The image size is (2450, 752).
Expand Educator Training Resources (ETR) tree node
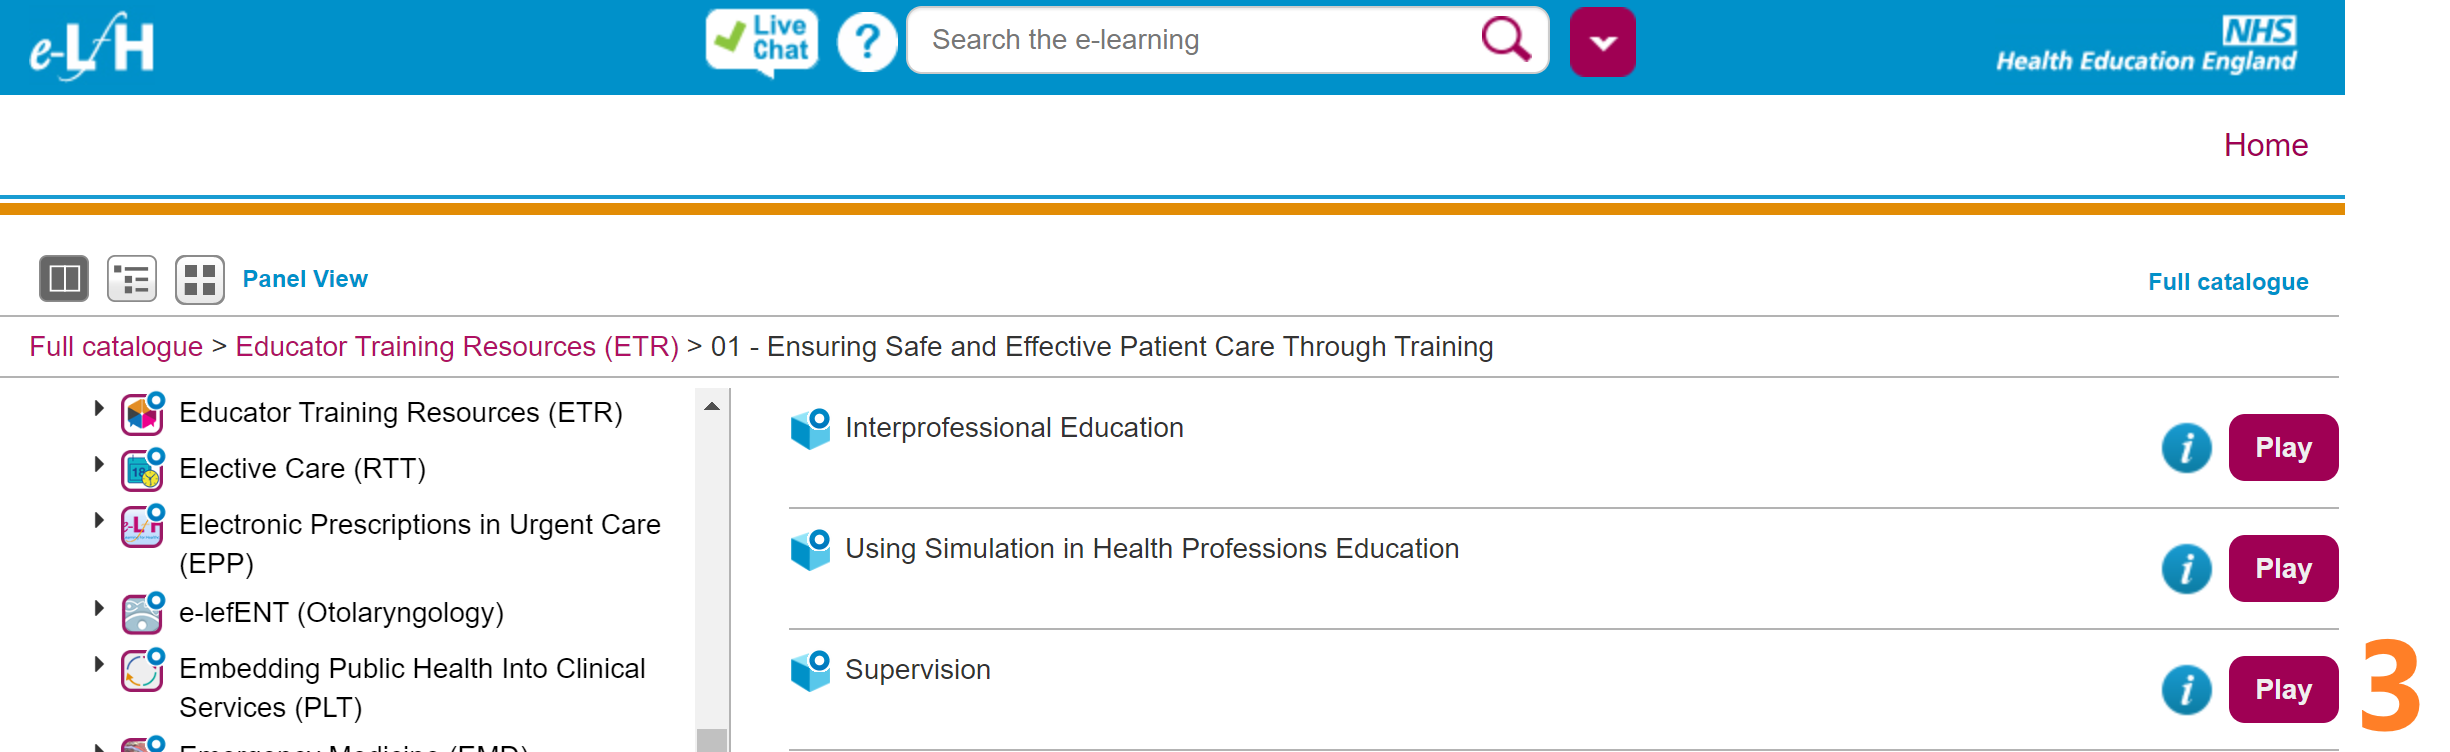[x=99, y=408]
